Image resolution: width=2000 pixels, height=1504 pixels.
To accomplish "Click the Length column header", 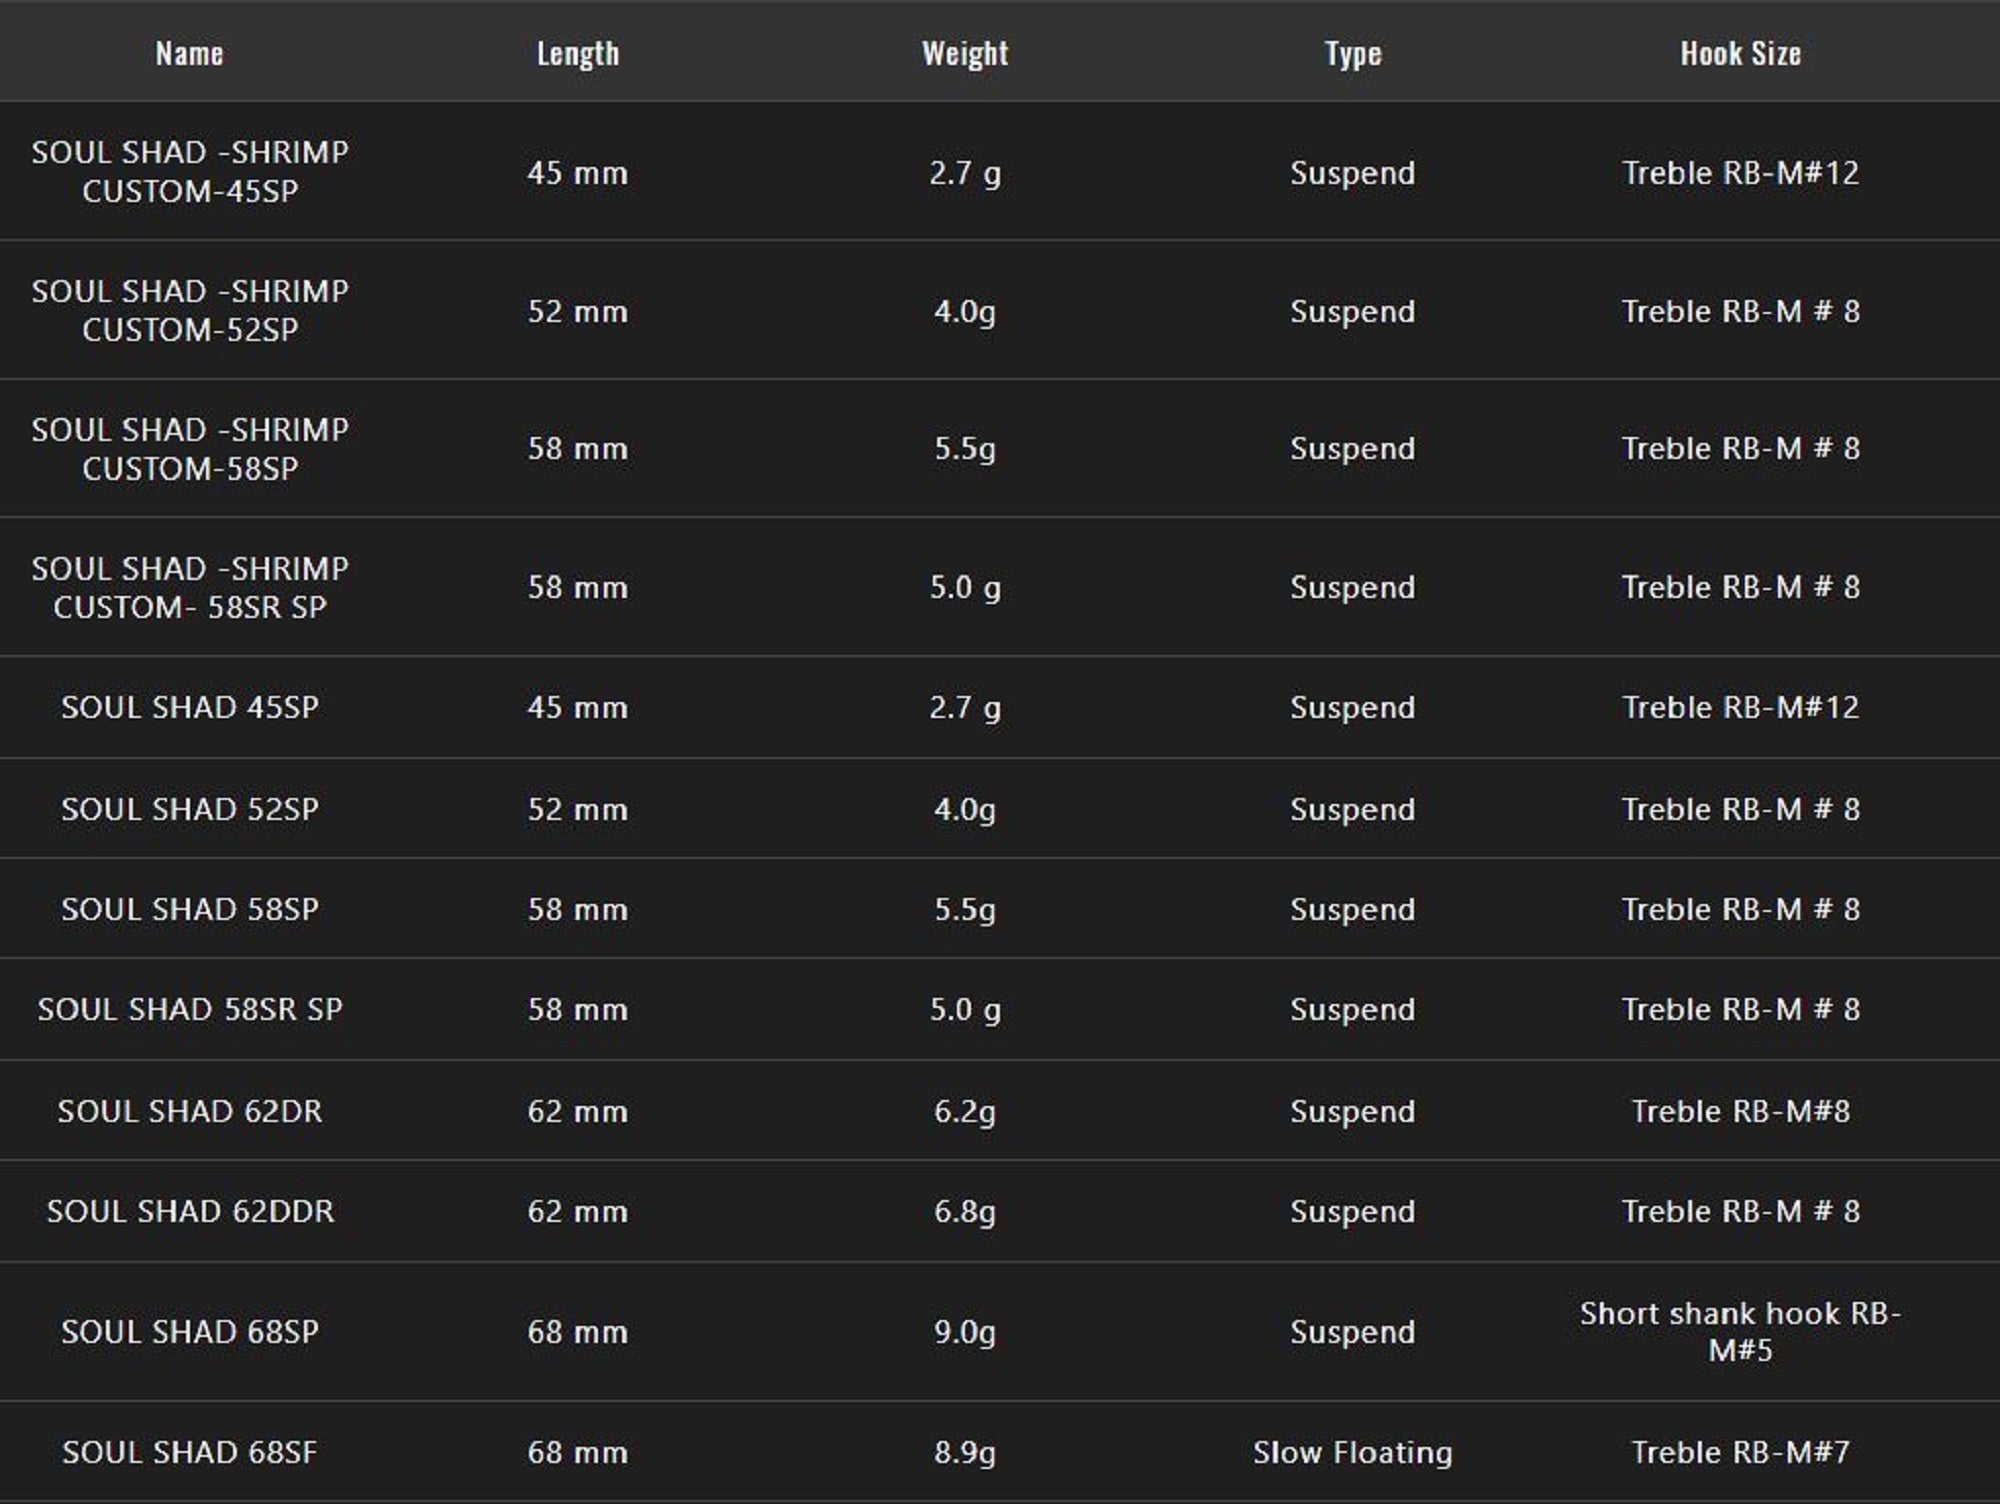I will (x=577, y=53).
